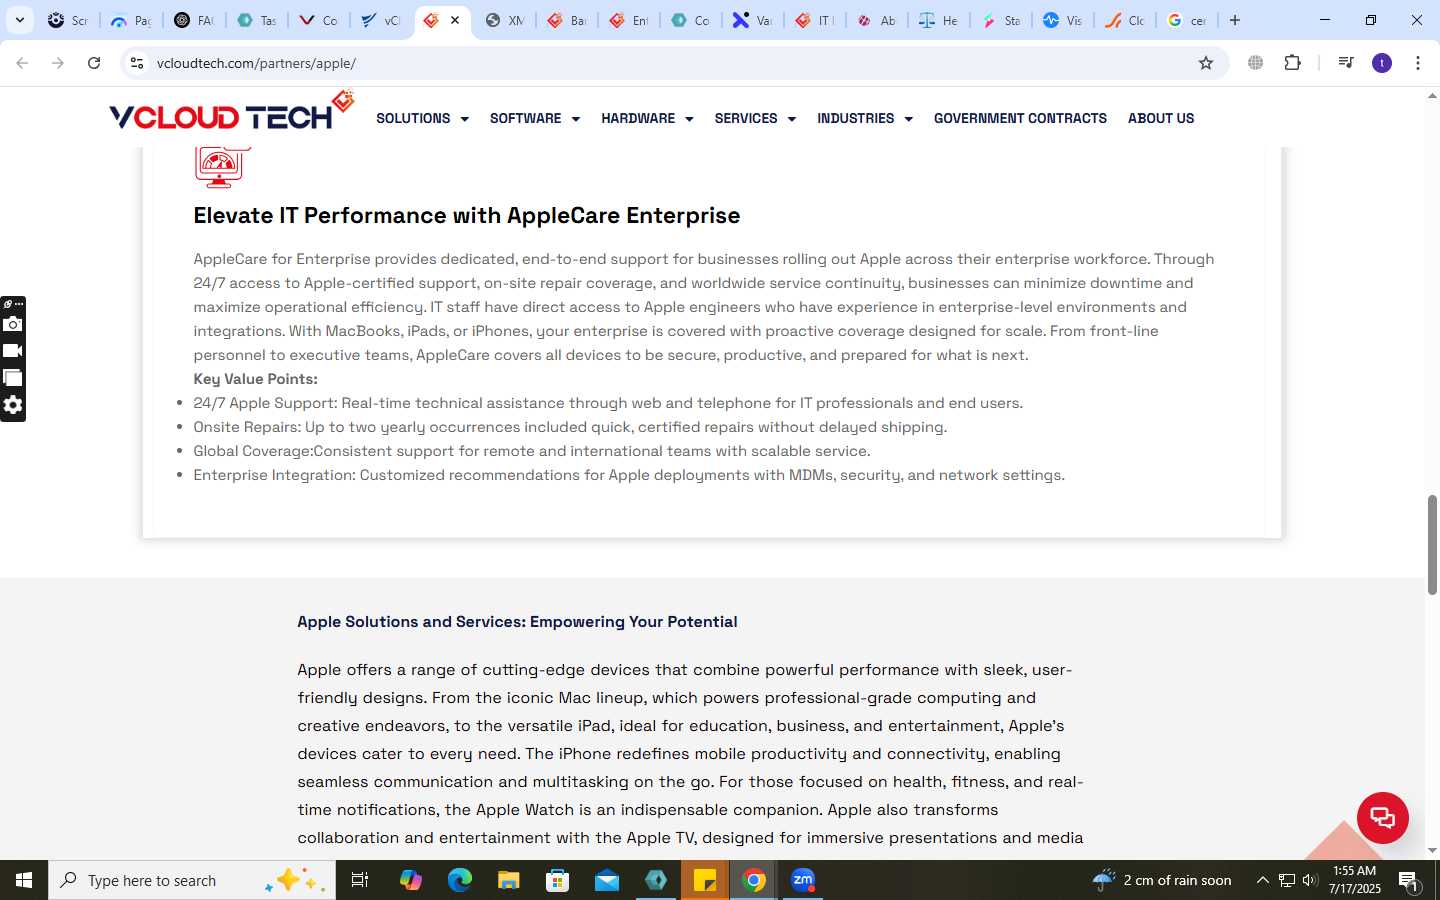The height and width of the screenshot is (900, 1440).
Task: Open Chrome media controls icon
Action: 1346,63
